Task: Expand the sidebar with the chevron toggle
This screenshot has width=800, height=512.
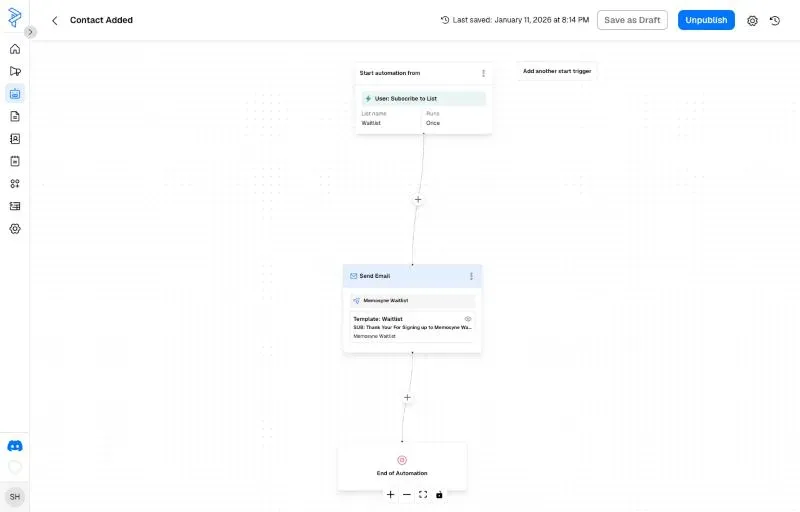Action: pos(30,32)
